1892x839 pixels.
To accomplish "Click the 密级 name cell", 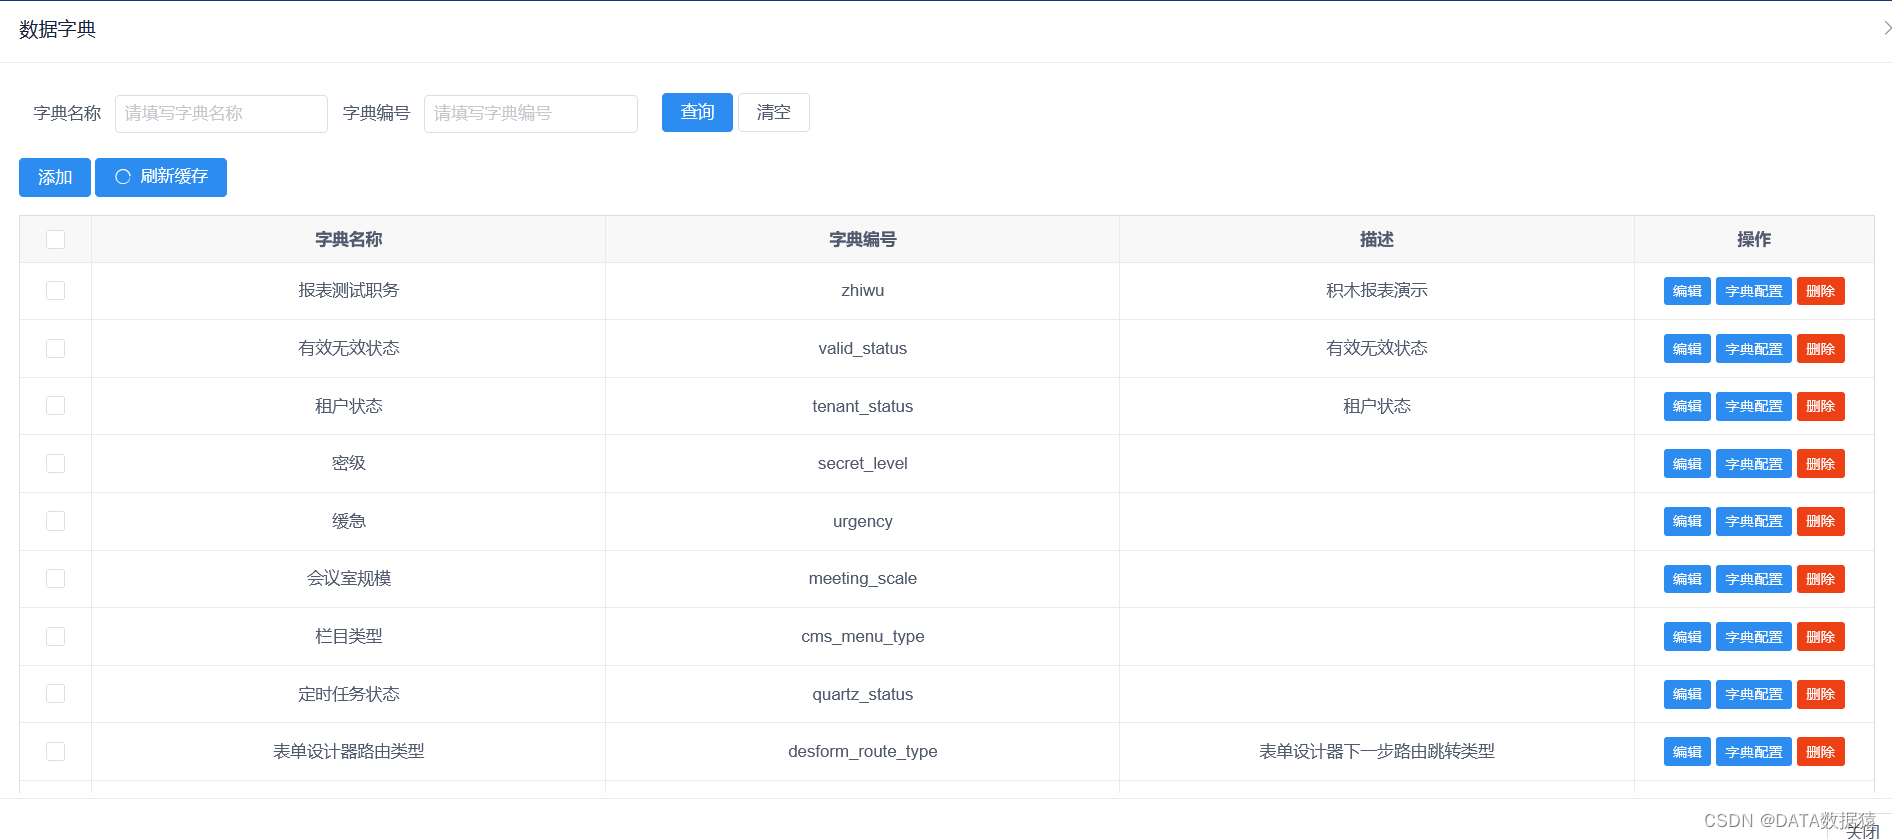I will click(349, 464).
